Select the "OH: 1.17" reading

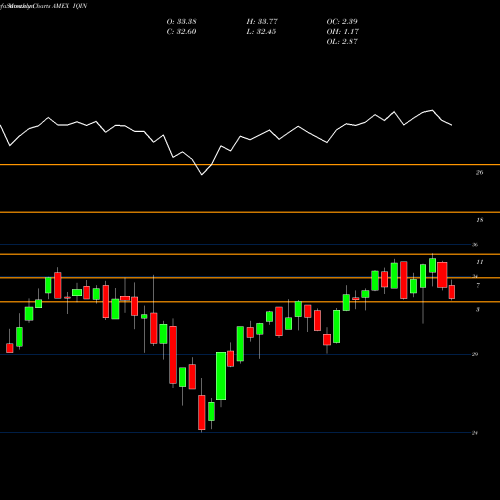click(x=342, y=32)
